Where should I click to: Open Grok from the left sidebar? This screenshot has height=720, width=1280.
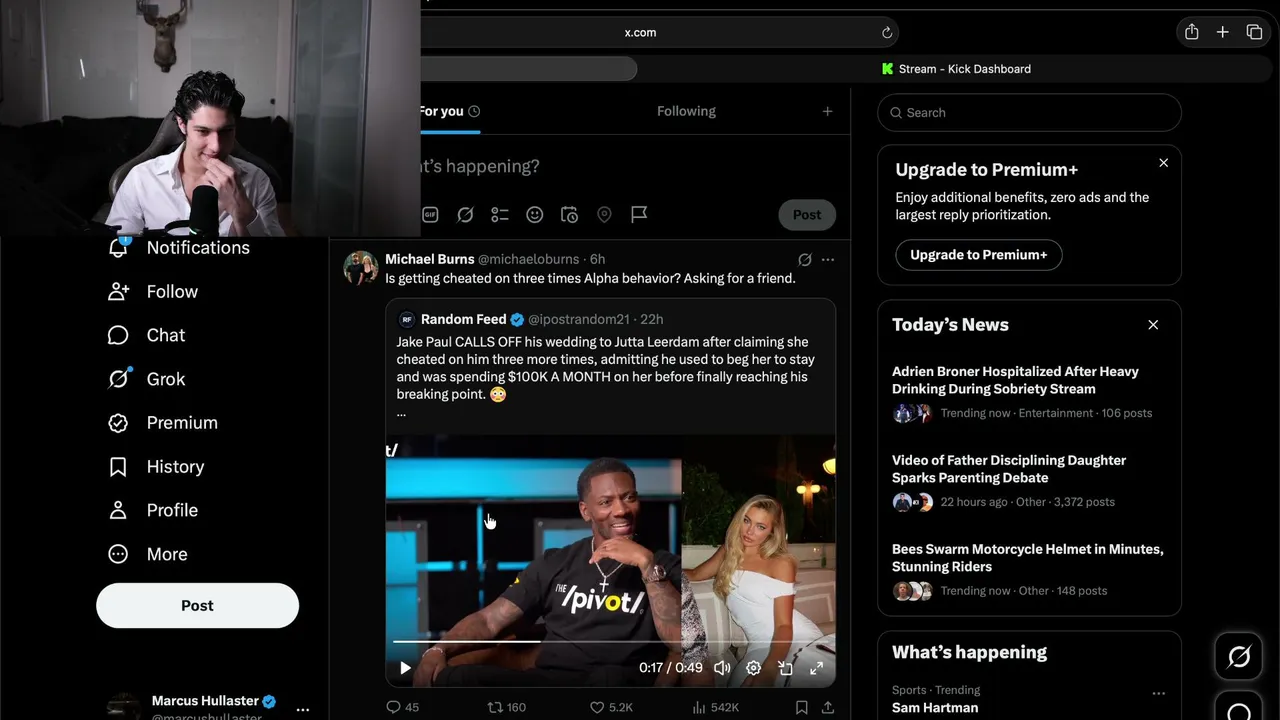tap(146, 379)
